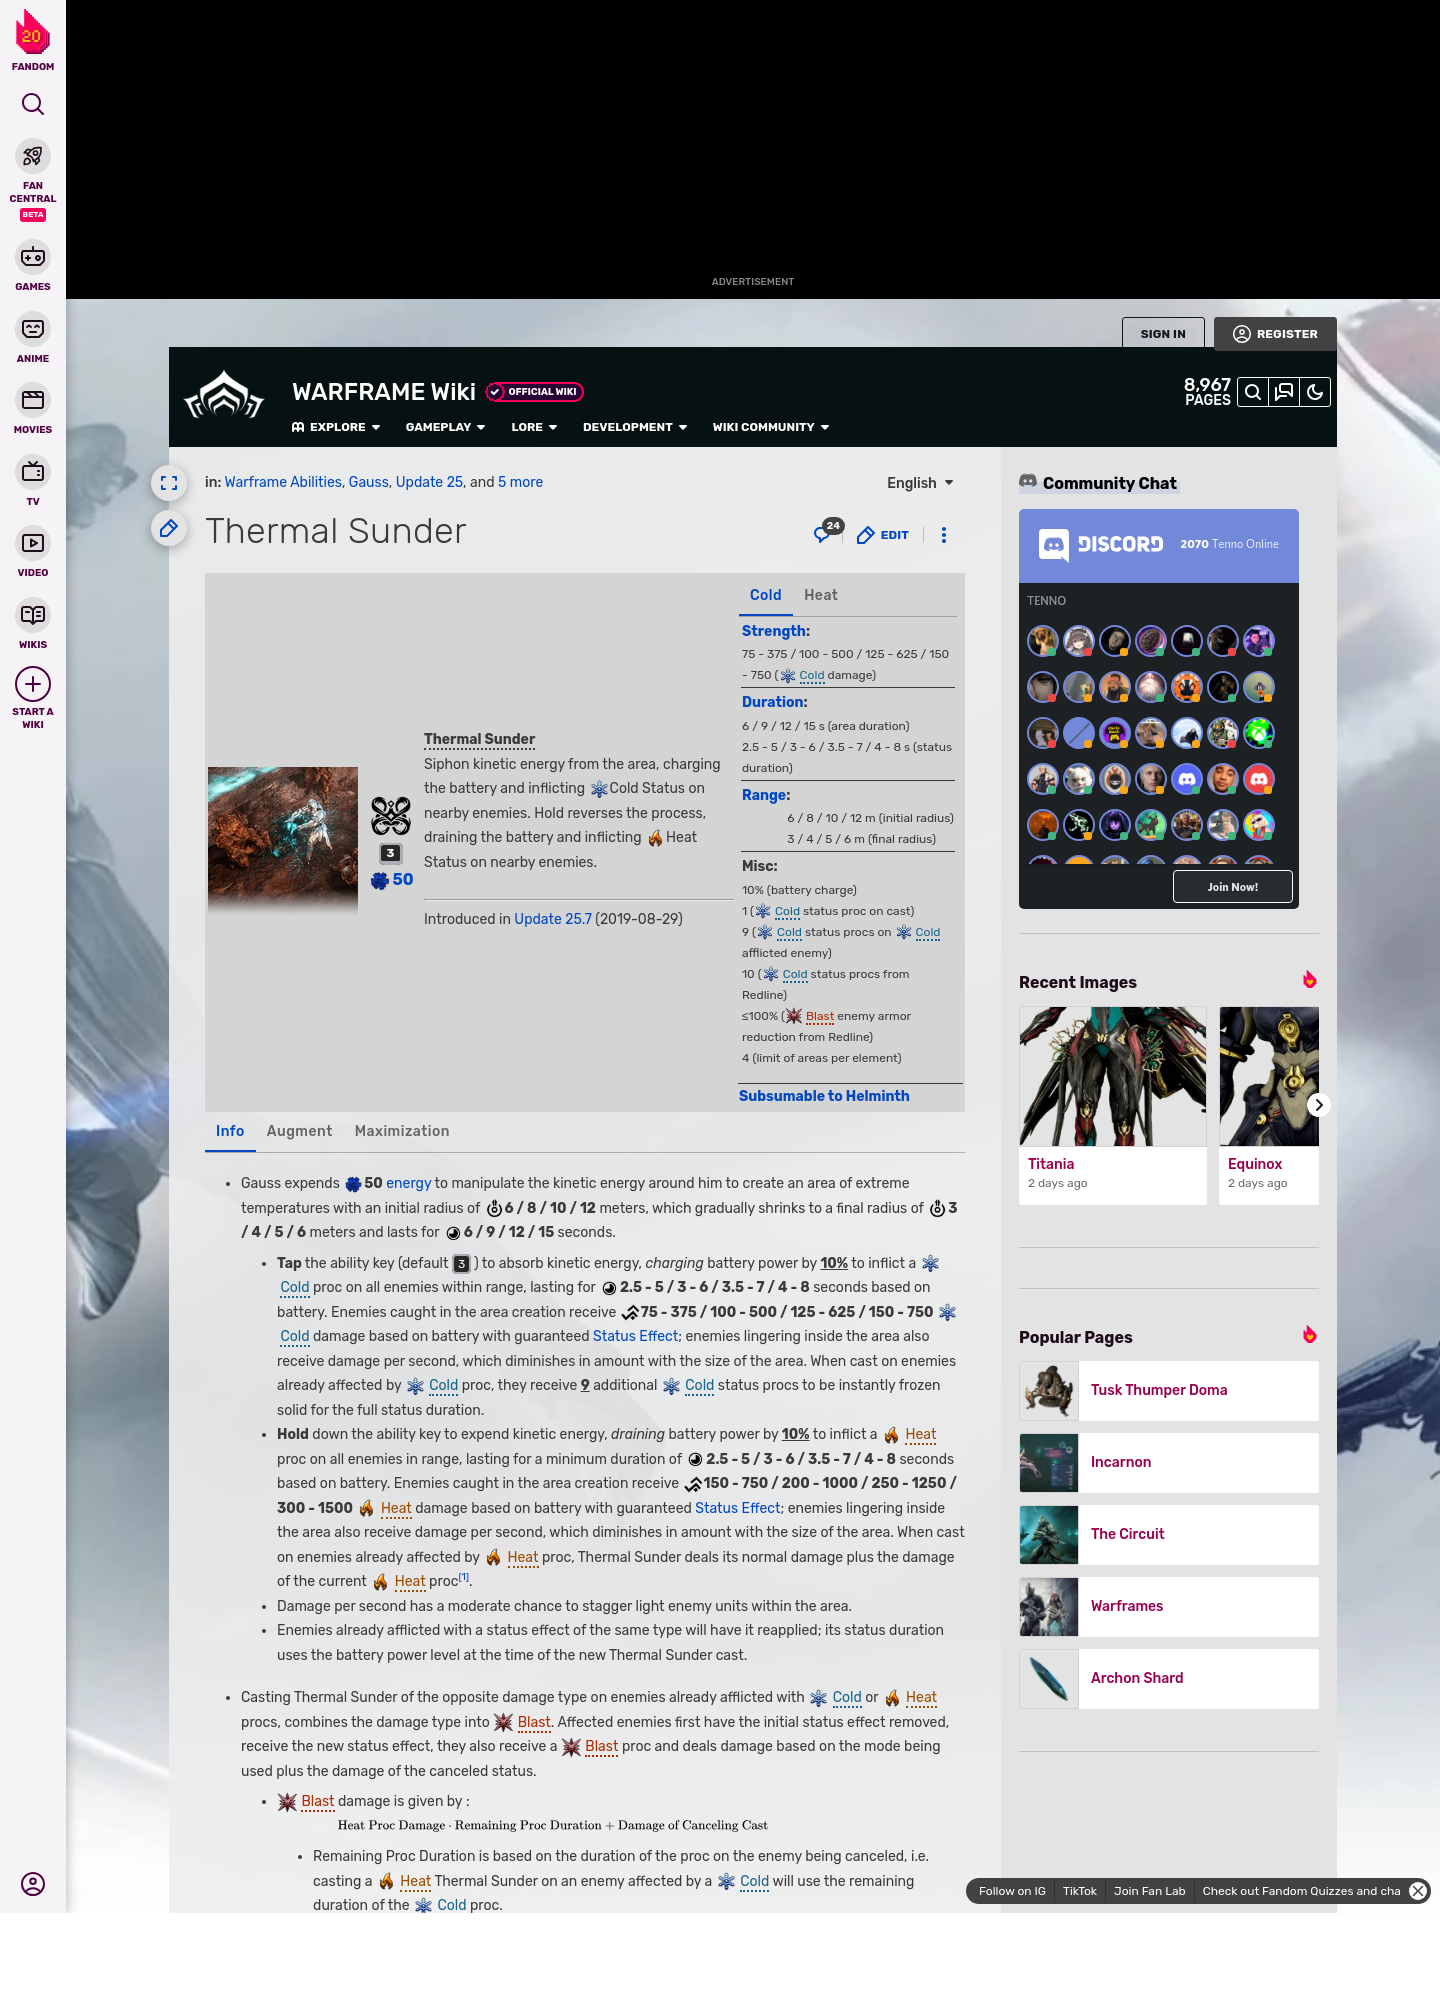The width and height of the screenshot is (1440, 2000).
Task: Open the Gauss category link
Action: click(x=369, y=482)
